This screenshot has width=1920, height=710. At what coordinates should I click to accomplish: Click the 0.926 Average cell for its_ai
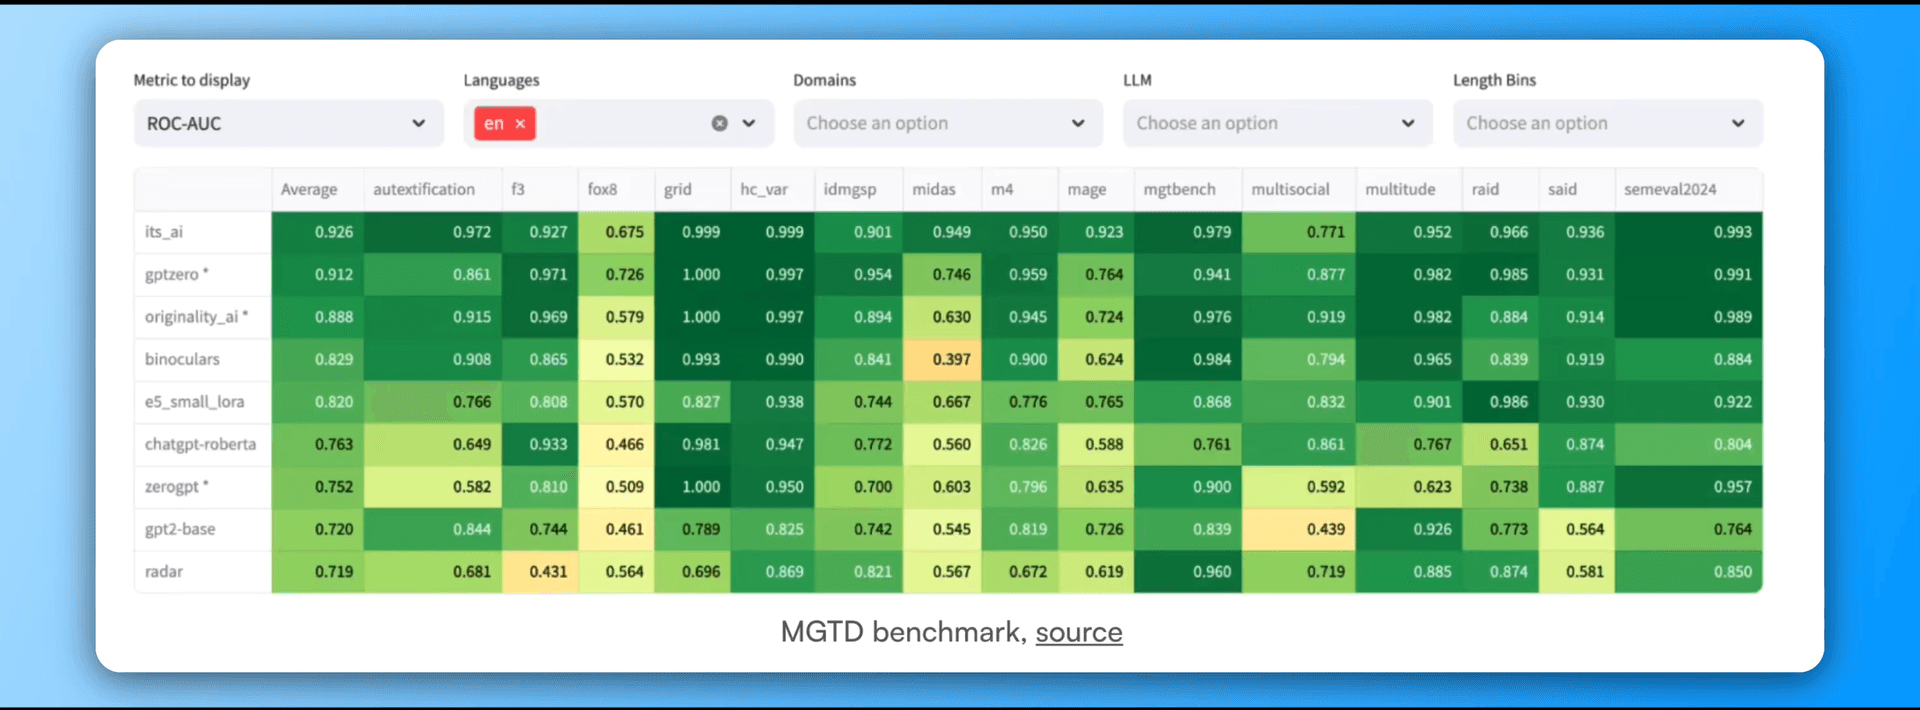click(x=317, y=232)
